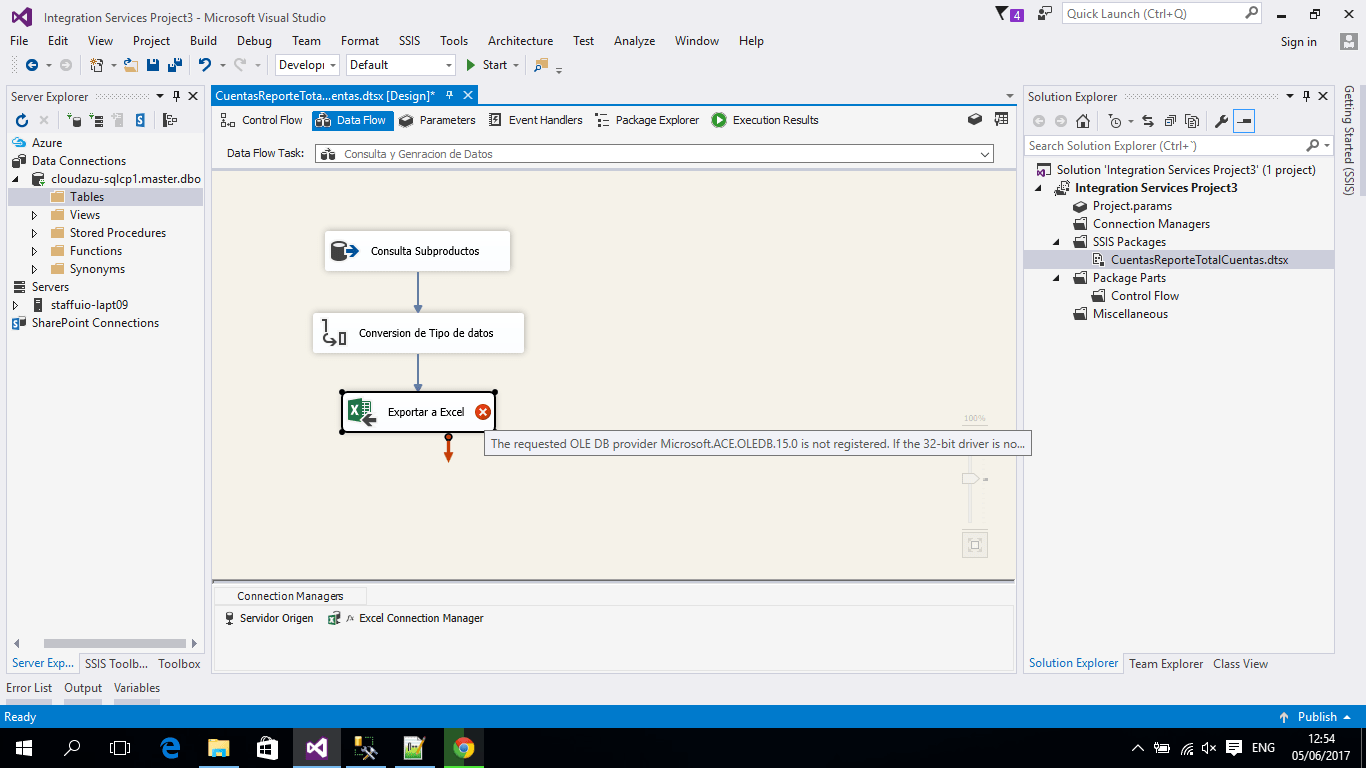Open the SSIS menu

409,41
